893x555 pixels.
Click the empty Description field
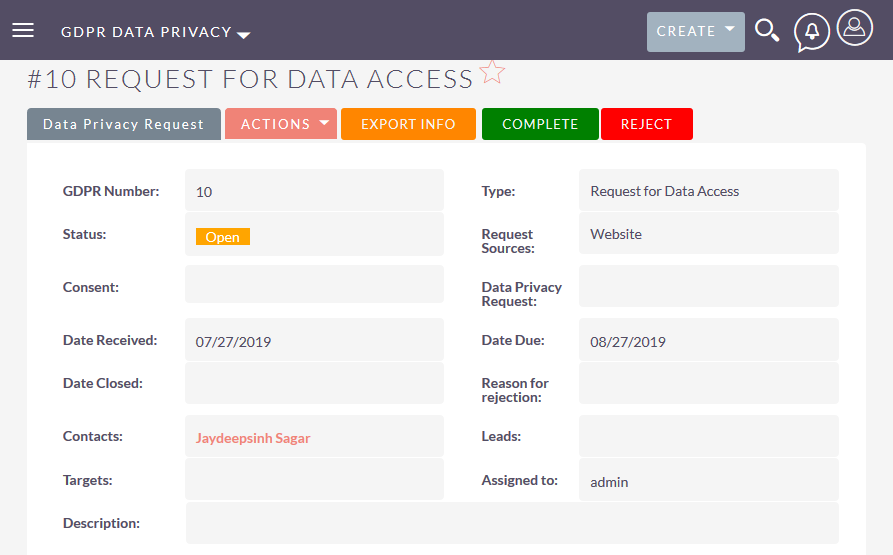tap(512, 523)
